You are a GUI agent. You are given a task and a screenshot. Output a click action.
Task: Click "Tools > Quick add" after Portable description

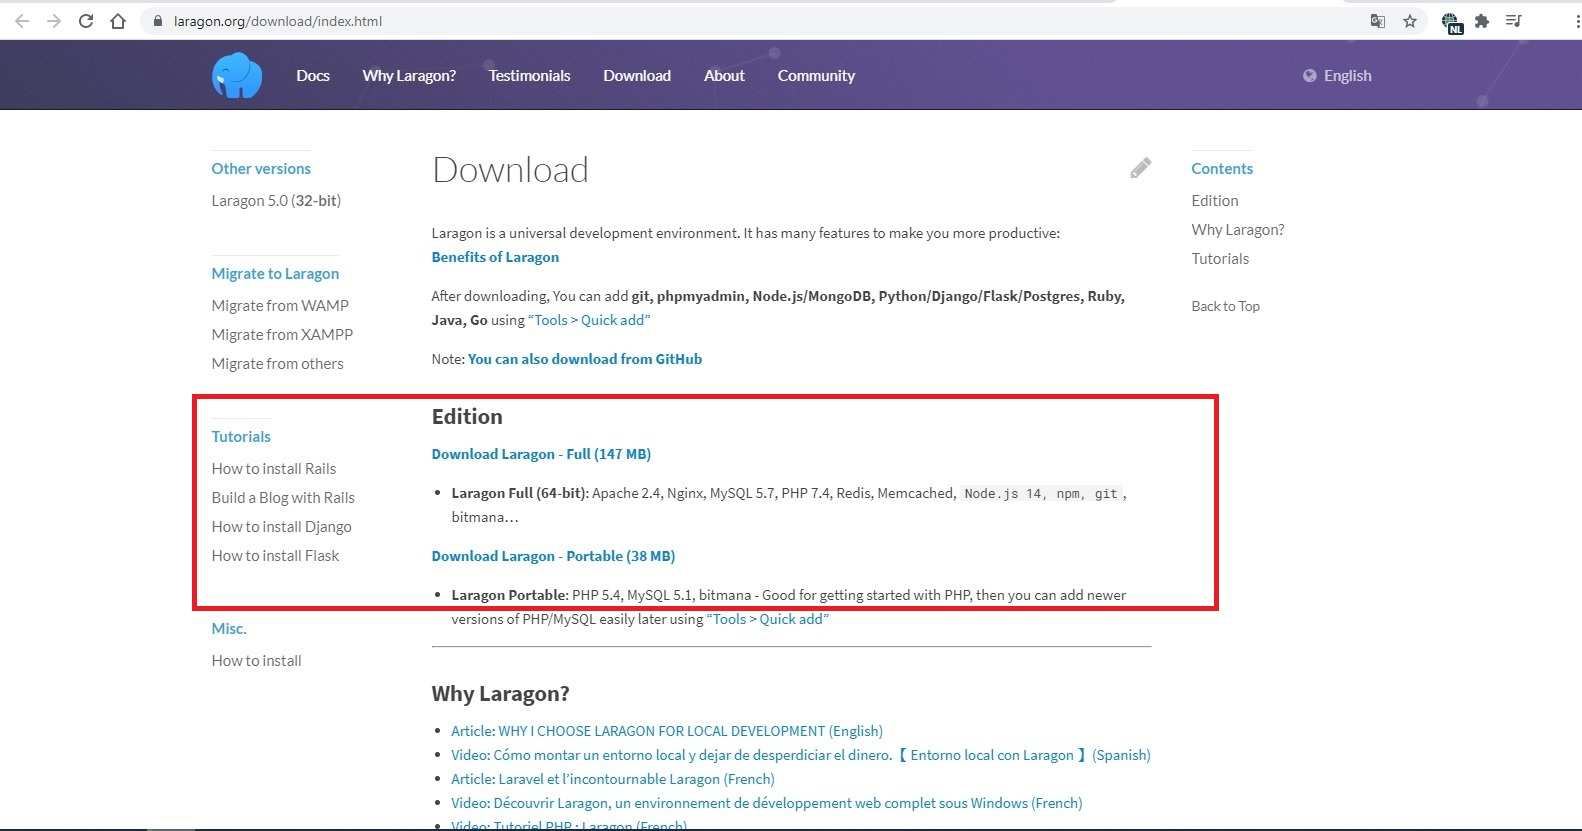coord(767,619)
